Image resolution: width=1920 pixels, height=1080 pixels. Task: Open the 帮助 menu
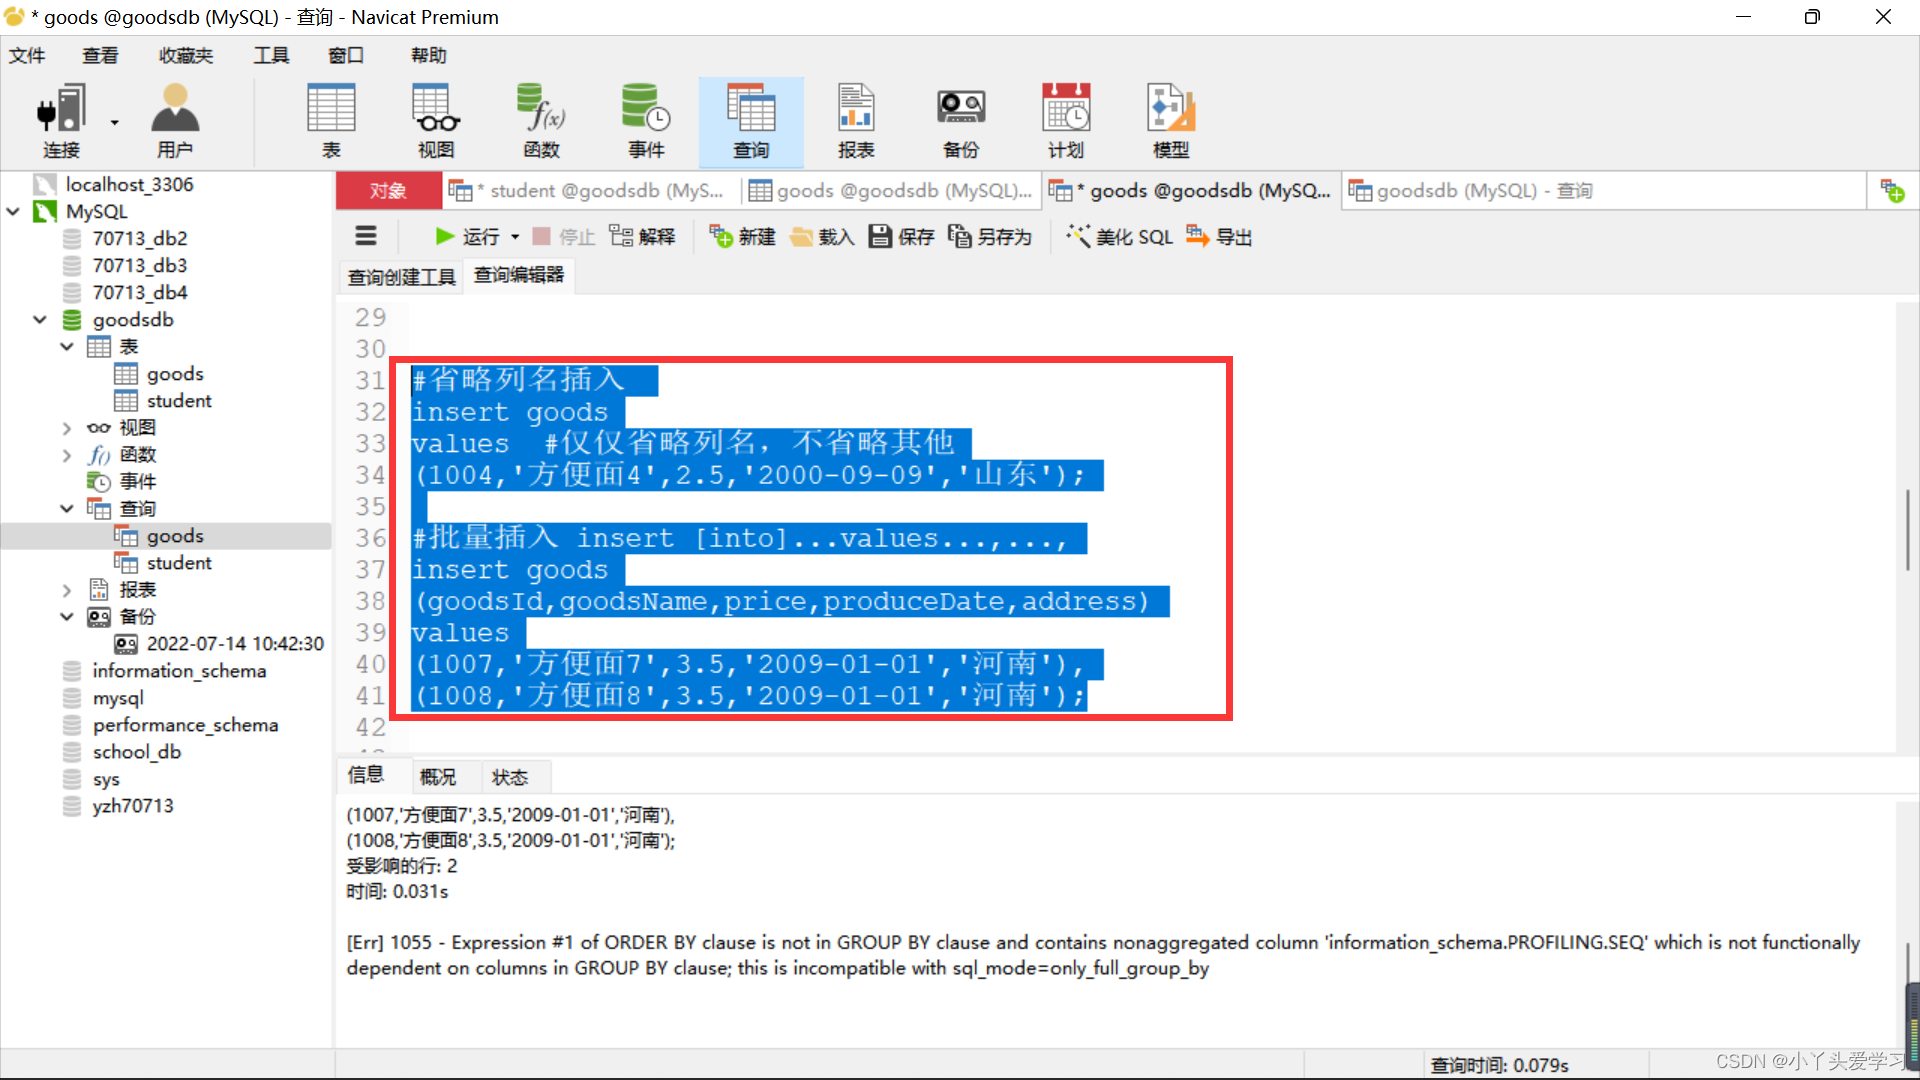[429, 55]
